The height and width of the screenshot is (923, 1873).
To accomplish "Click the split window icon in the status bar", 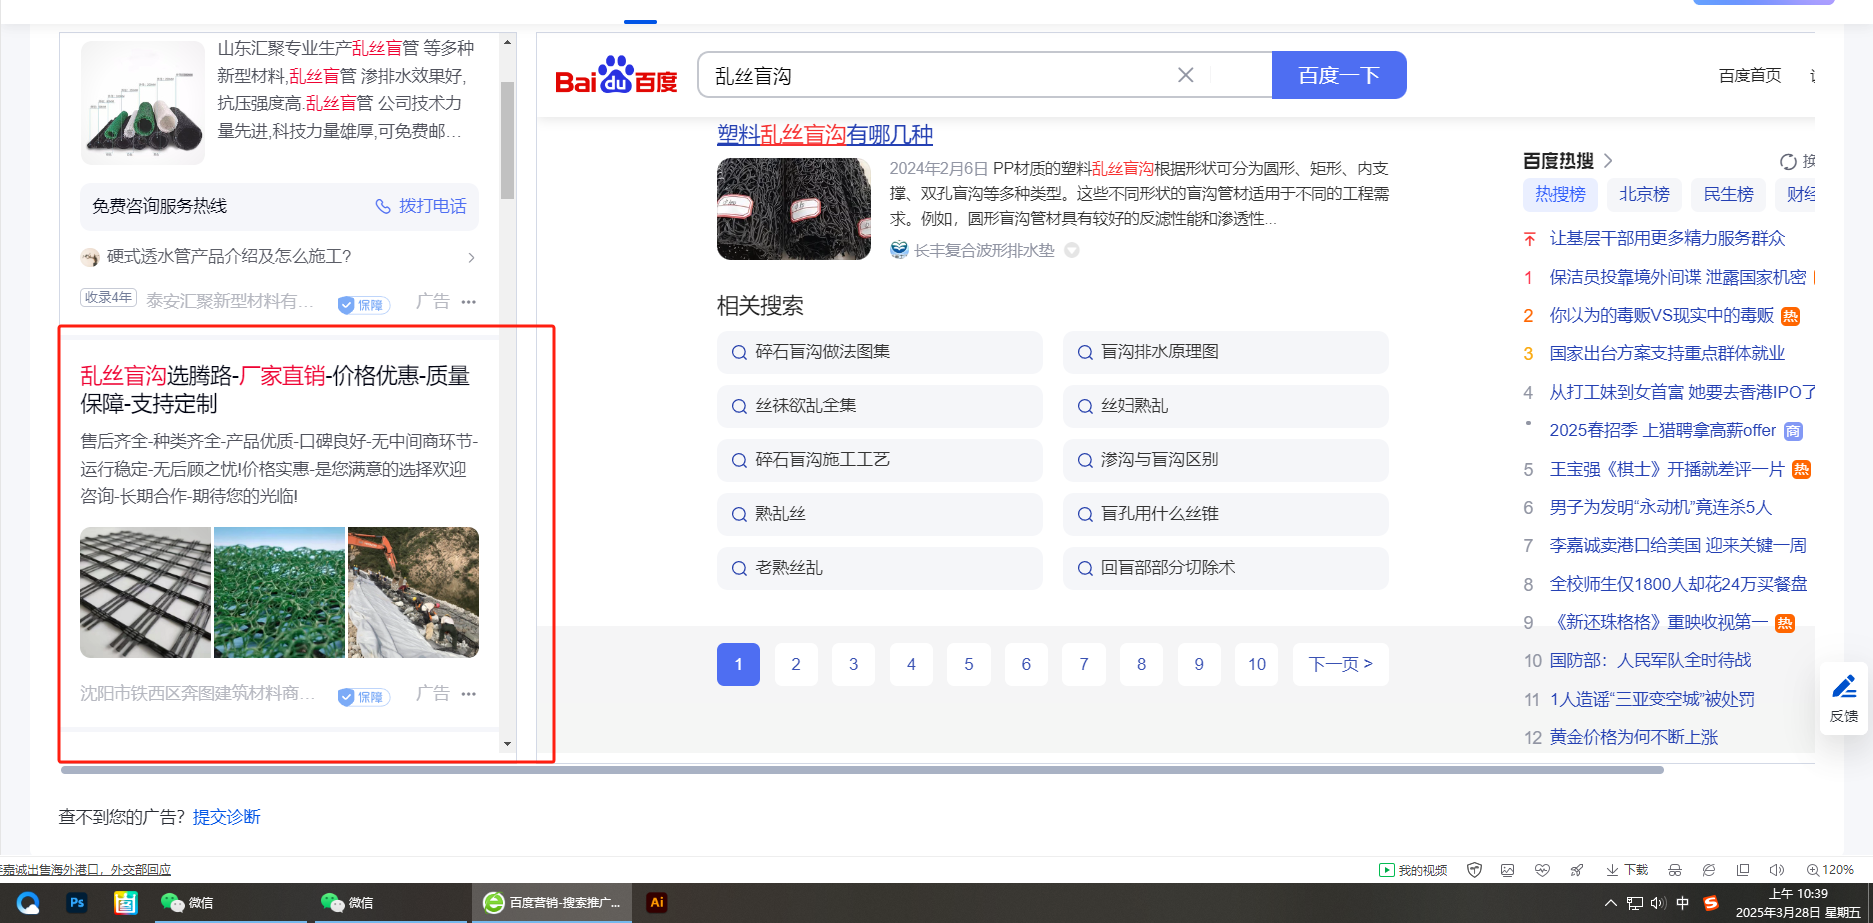I will (1743, 870).
